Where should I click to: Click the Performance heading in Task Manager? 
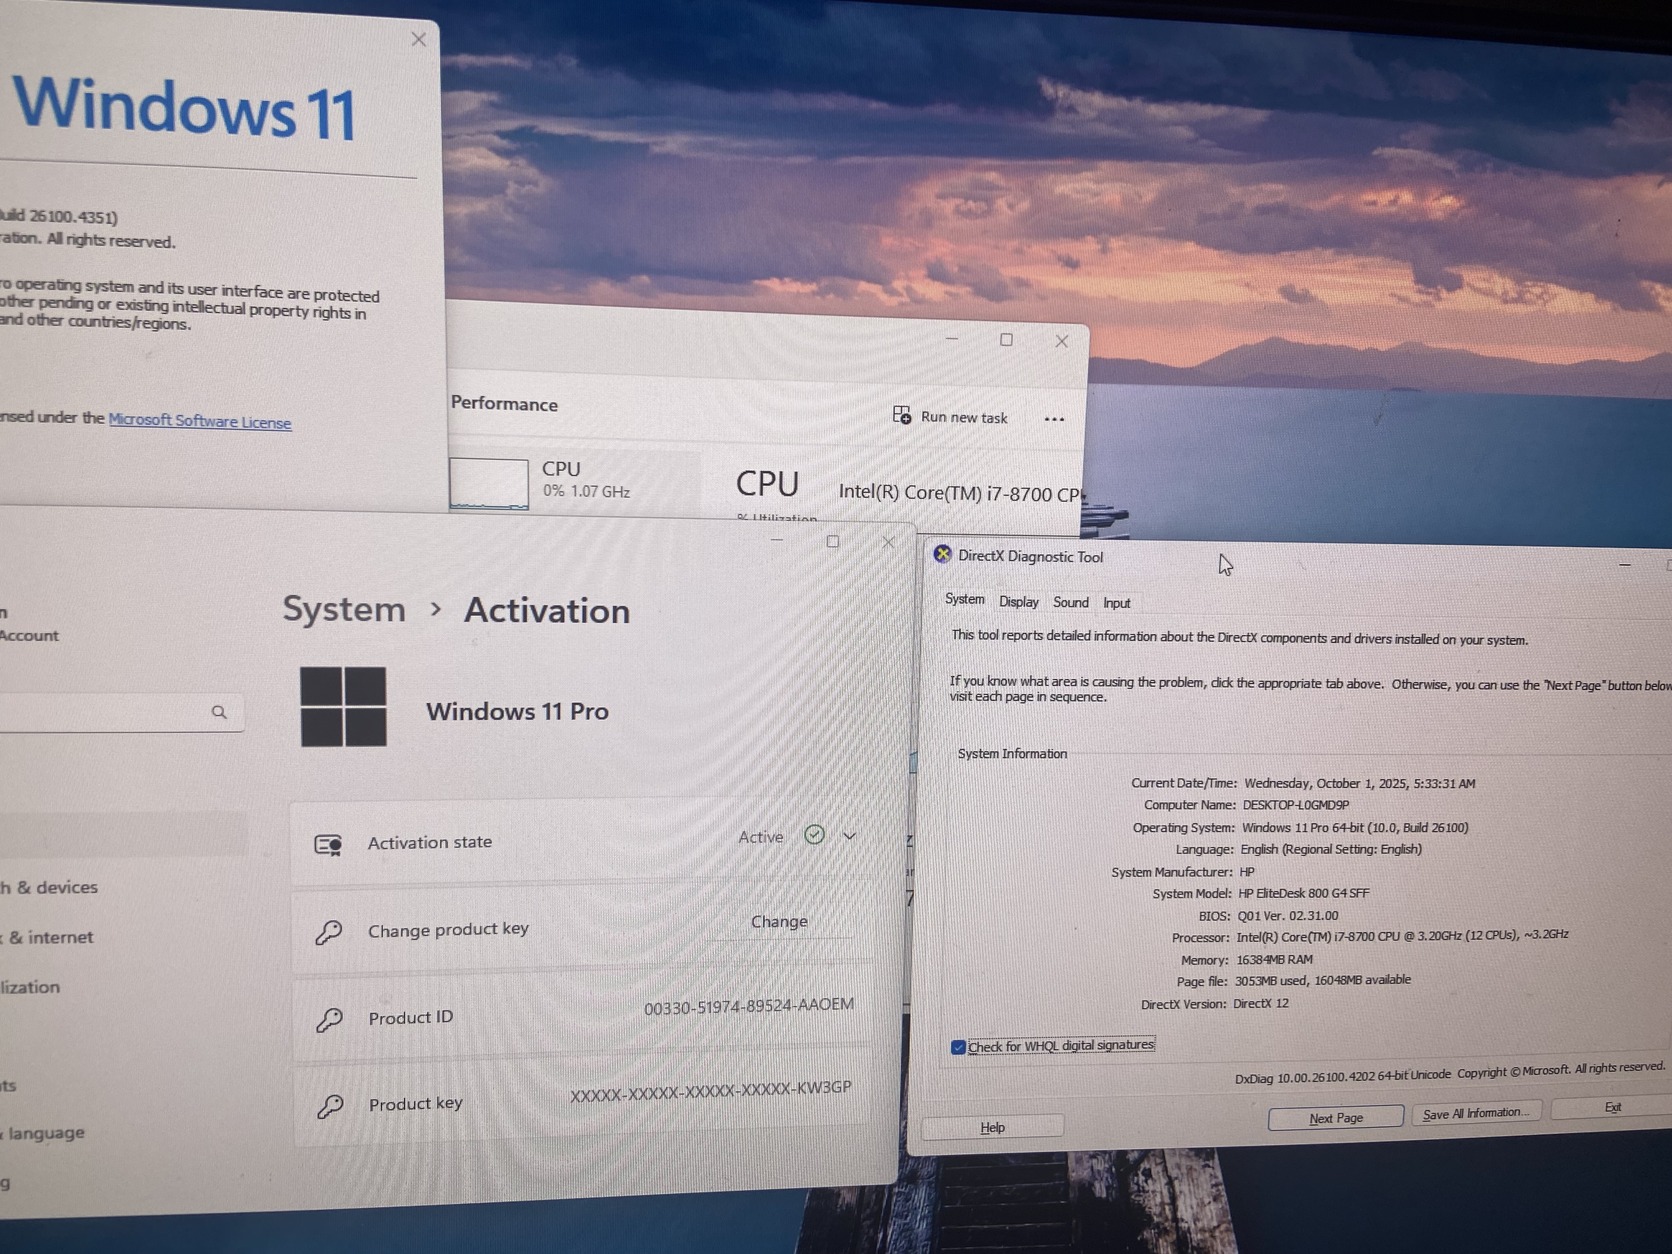[504, 403]
